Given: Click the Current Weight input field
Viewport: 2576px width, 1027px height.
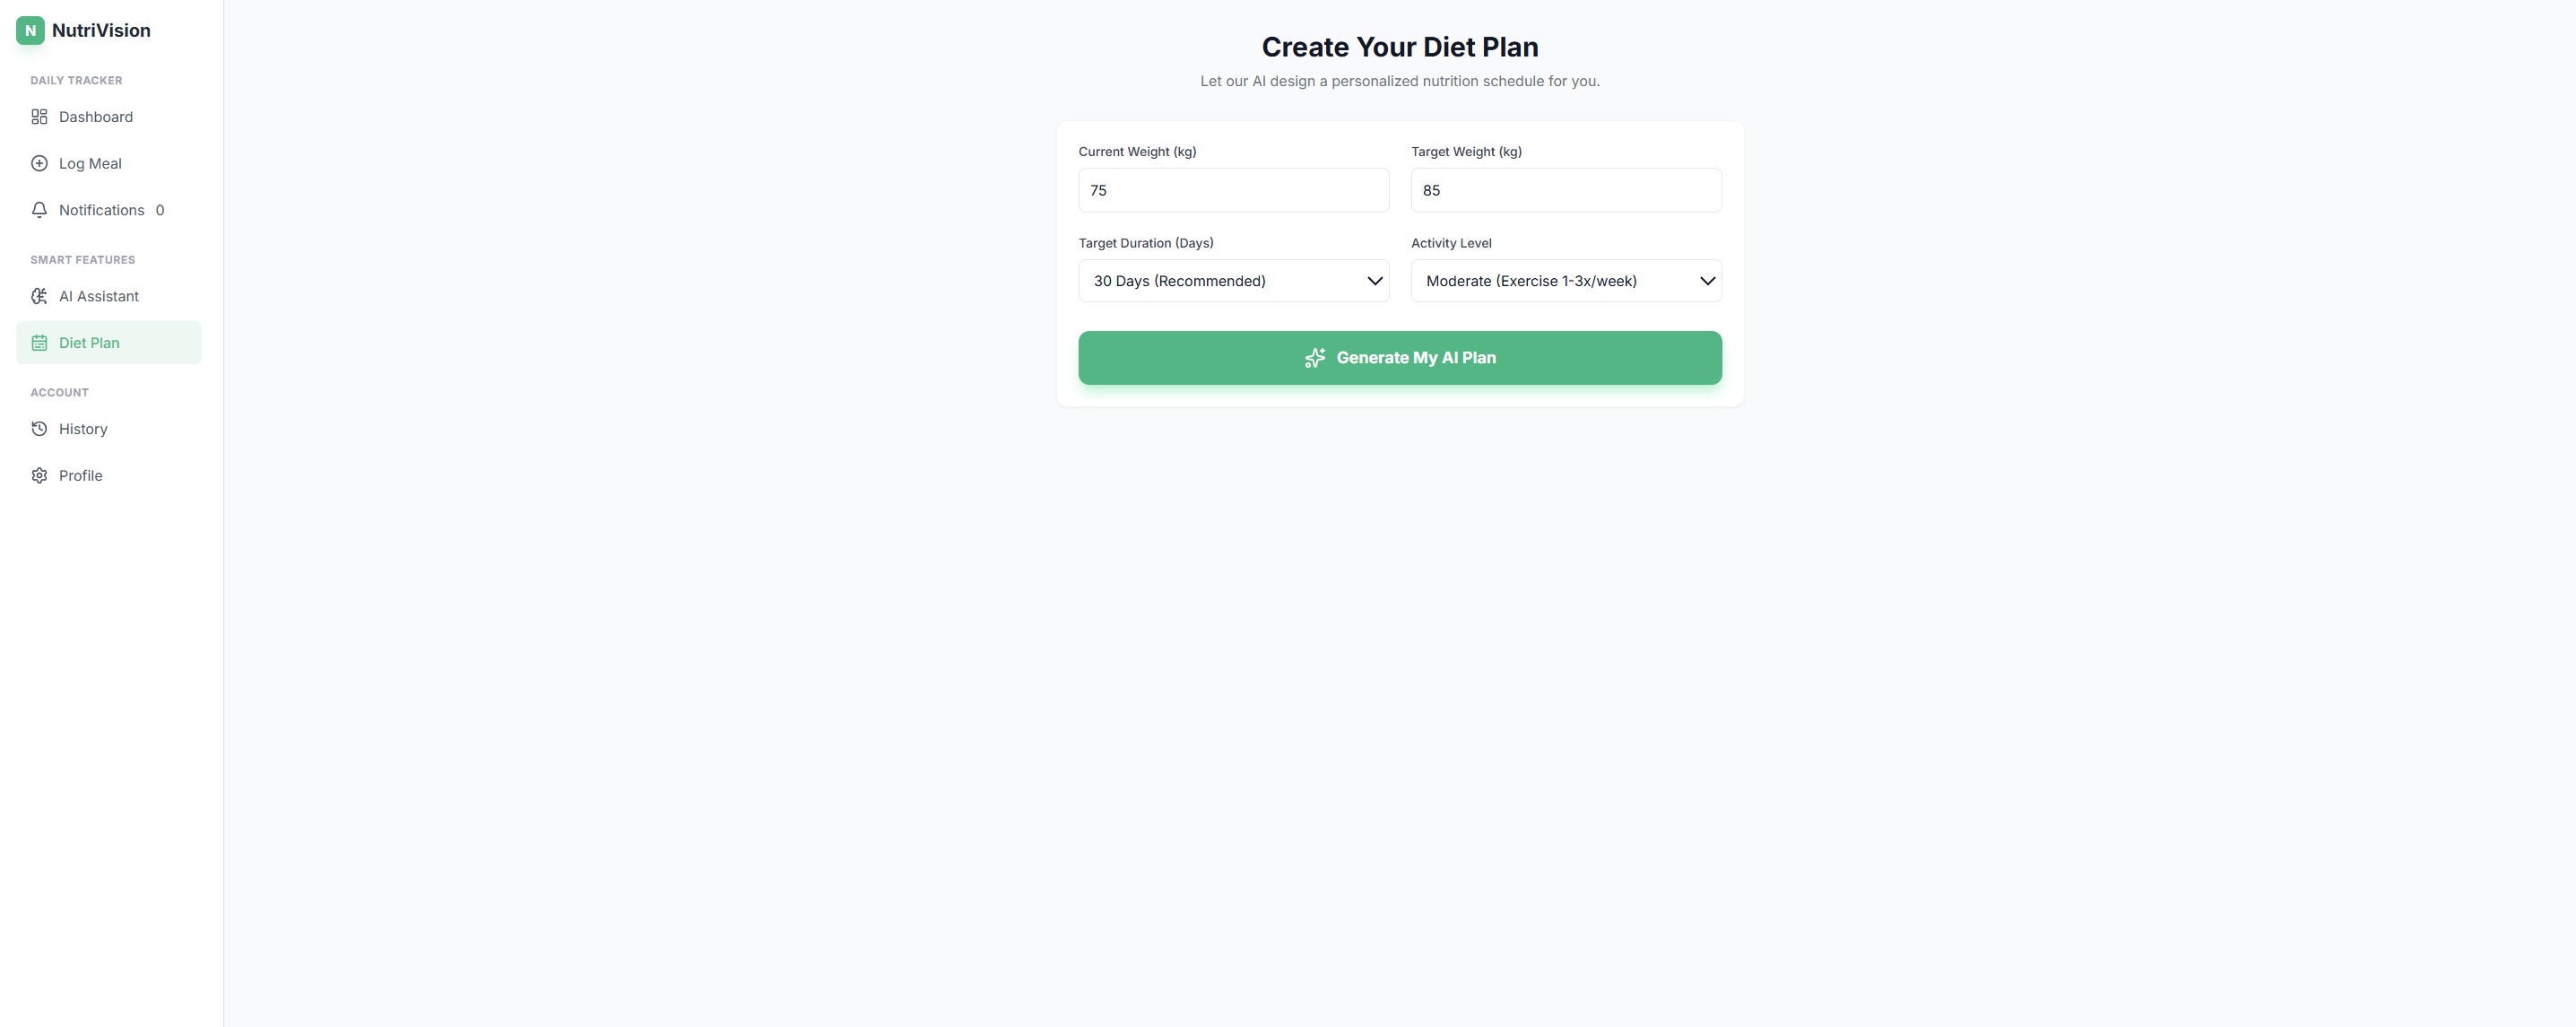Looking at the screenshot, I should [x=1233, y=190].
